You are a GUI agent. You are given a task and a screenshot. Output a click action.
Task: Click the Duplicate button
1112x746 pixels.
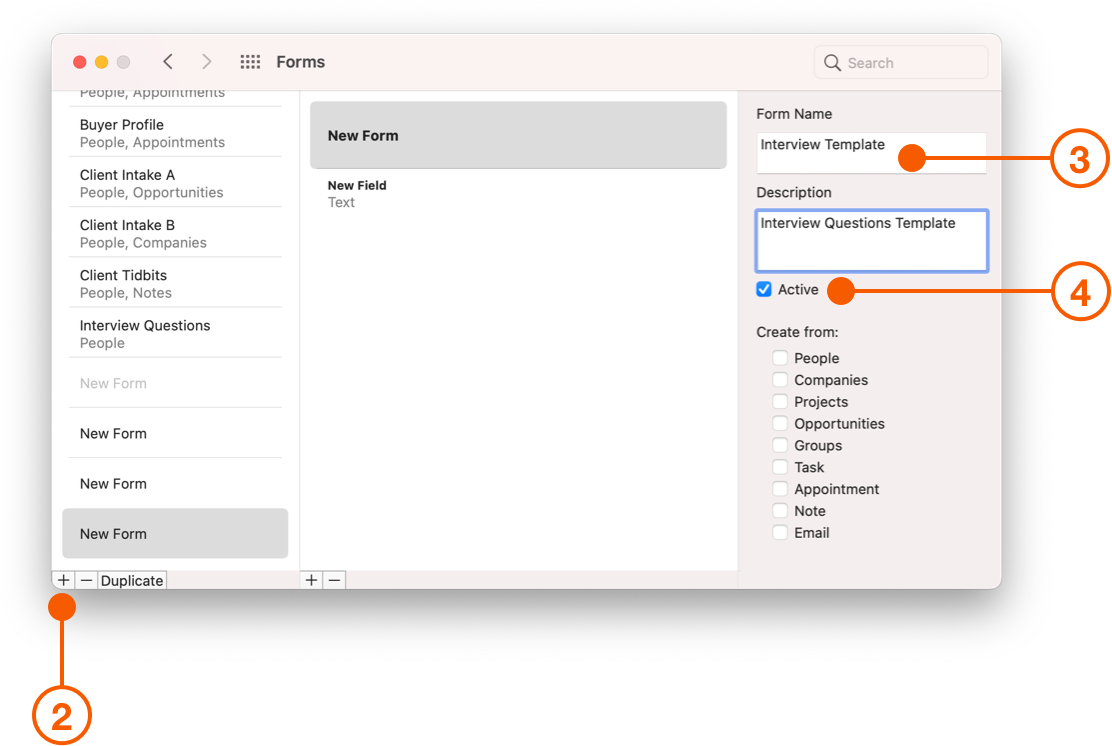tap(132, 580)
